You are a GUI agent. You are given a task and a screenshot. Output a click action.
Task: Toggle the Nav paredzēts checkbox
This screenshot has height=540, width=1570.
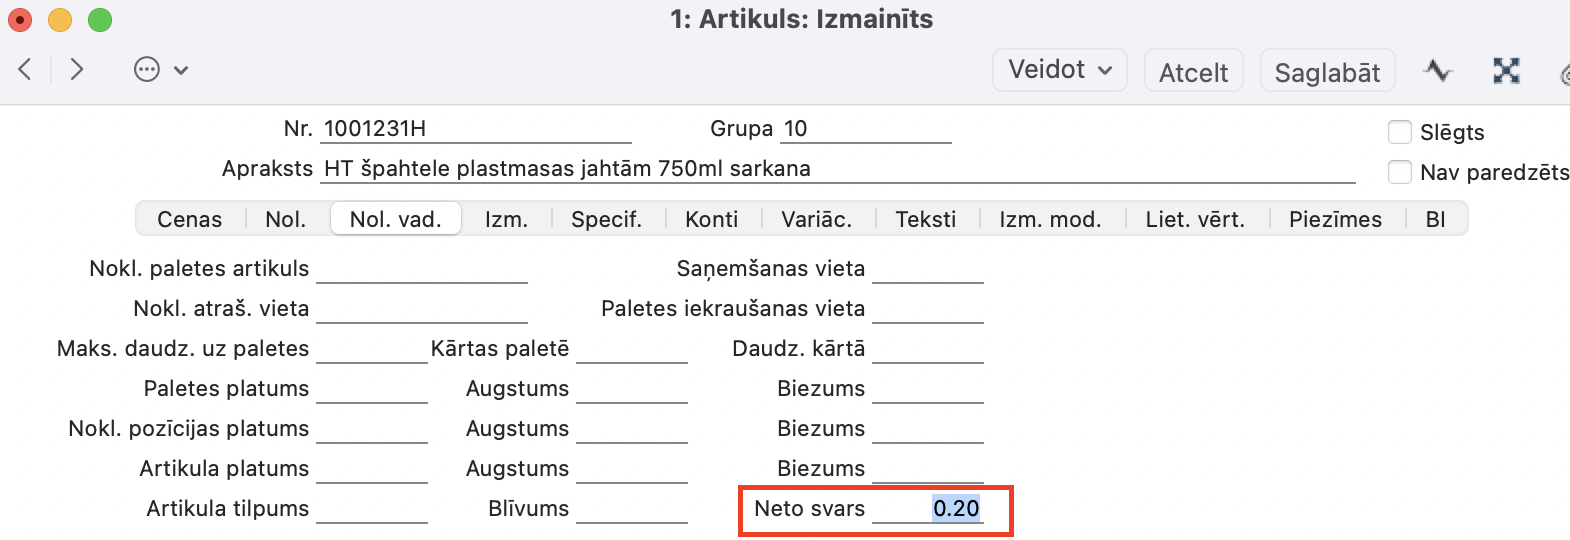(1400, 172)
